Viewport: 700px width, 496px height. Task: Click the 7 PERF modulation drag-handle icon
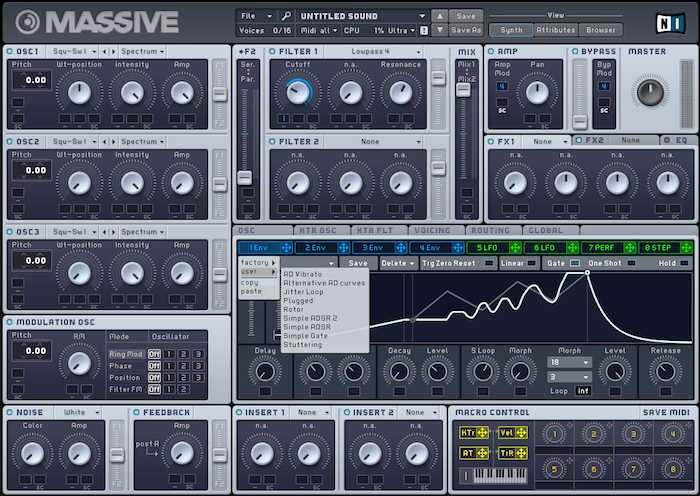629,247
